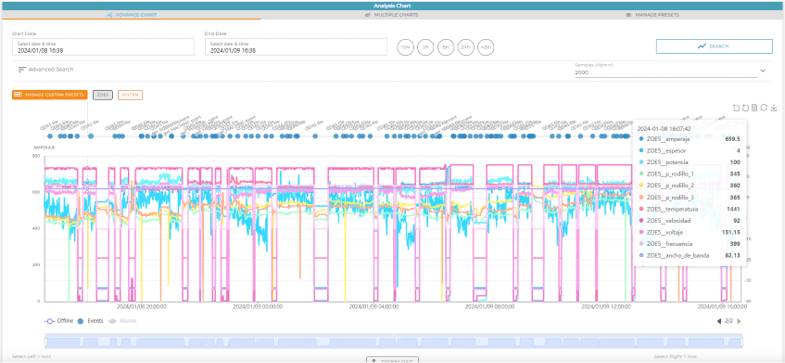785x363 pixels.
Task: Click the chart zoom reset icon
Action: tap(745, 107)
